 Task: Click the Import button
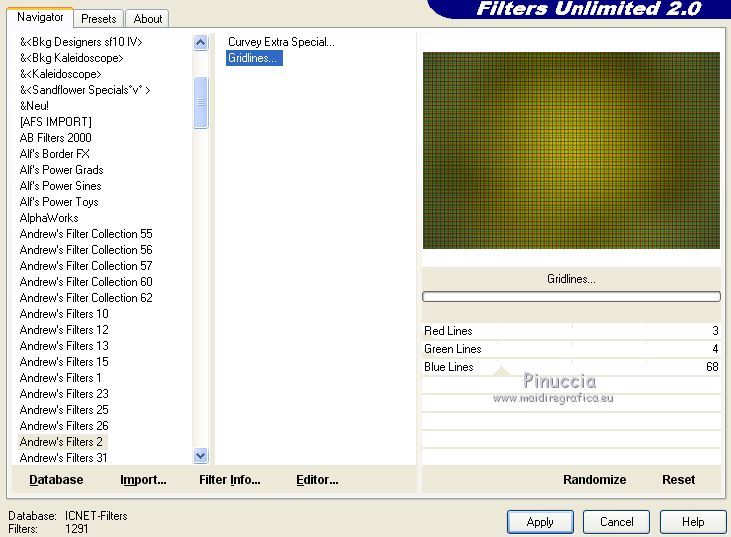tap(143, 480)
